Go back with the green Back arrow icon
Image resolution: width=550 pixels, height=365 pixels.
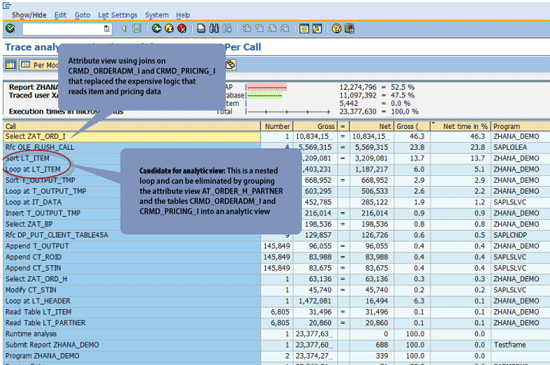click(x=156, y=28)
